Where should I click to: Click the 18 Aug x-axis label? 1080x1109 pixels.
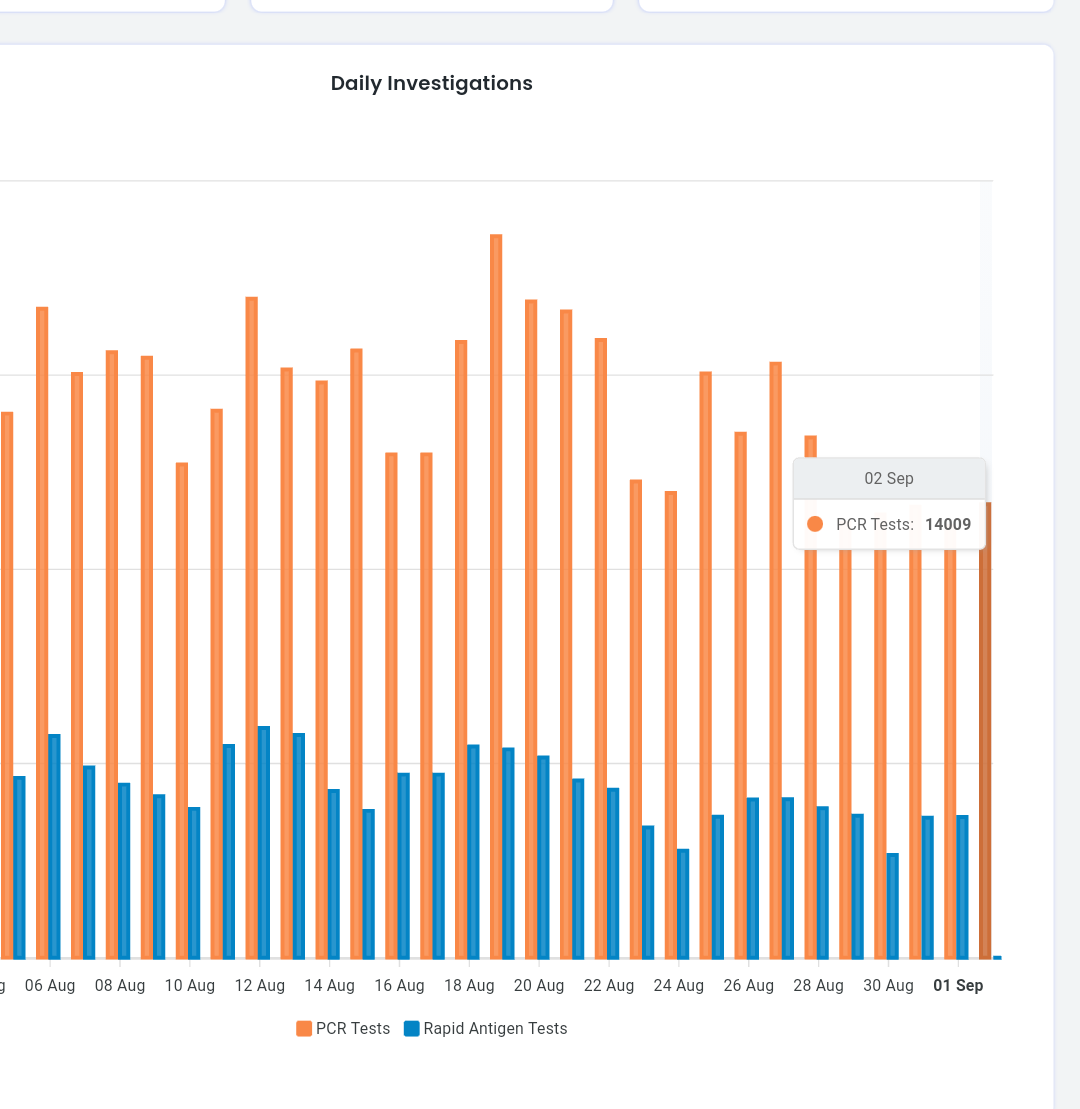[x=469, y=985]
